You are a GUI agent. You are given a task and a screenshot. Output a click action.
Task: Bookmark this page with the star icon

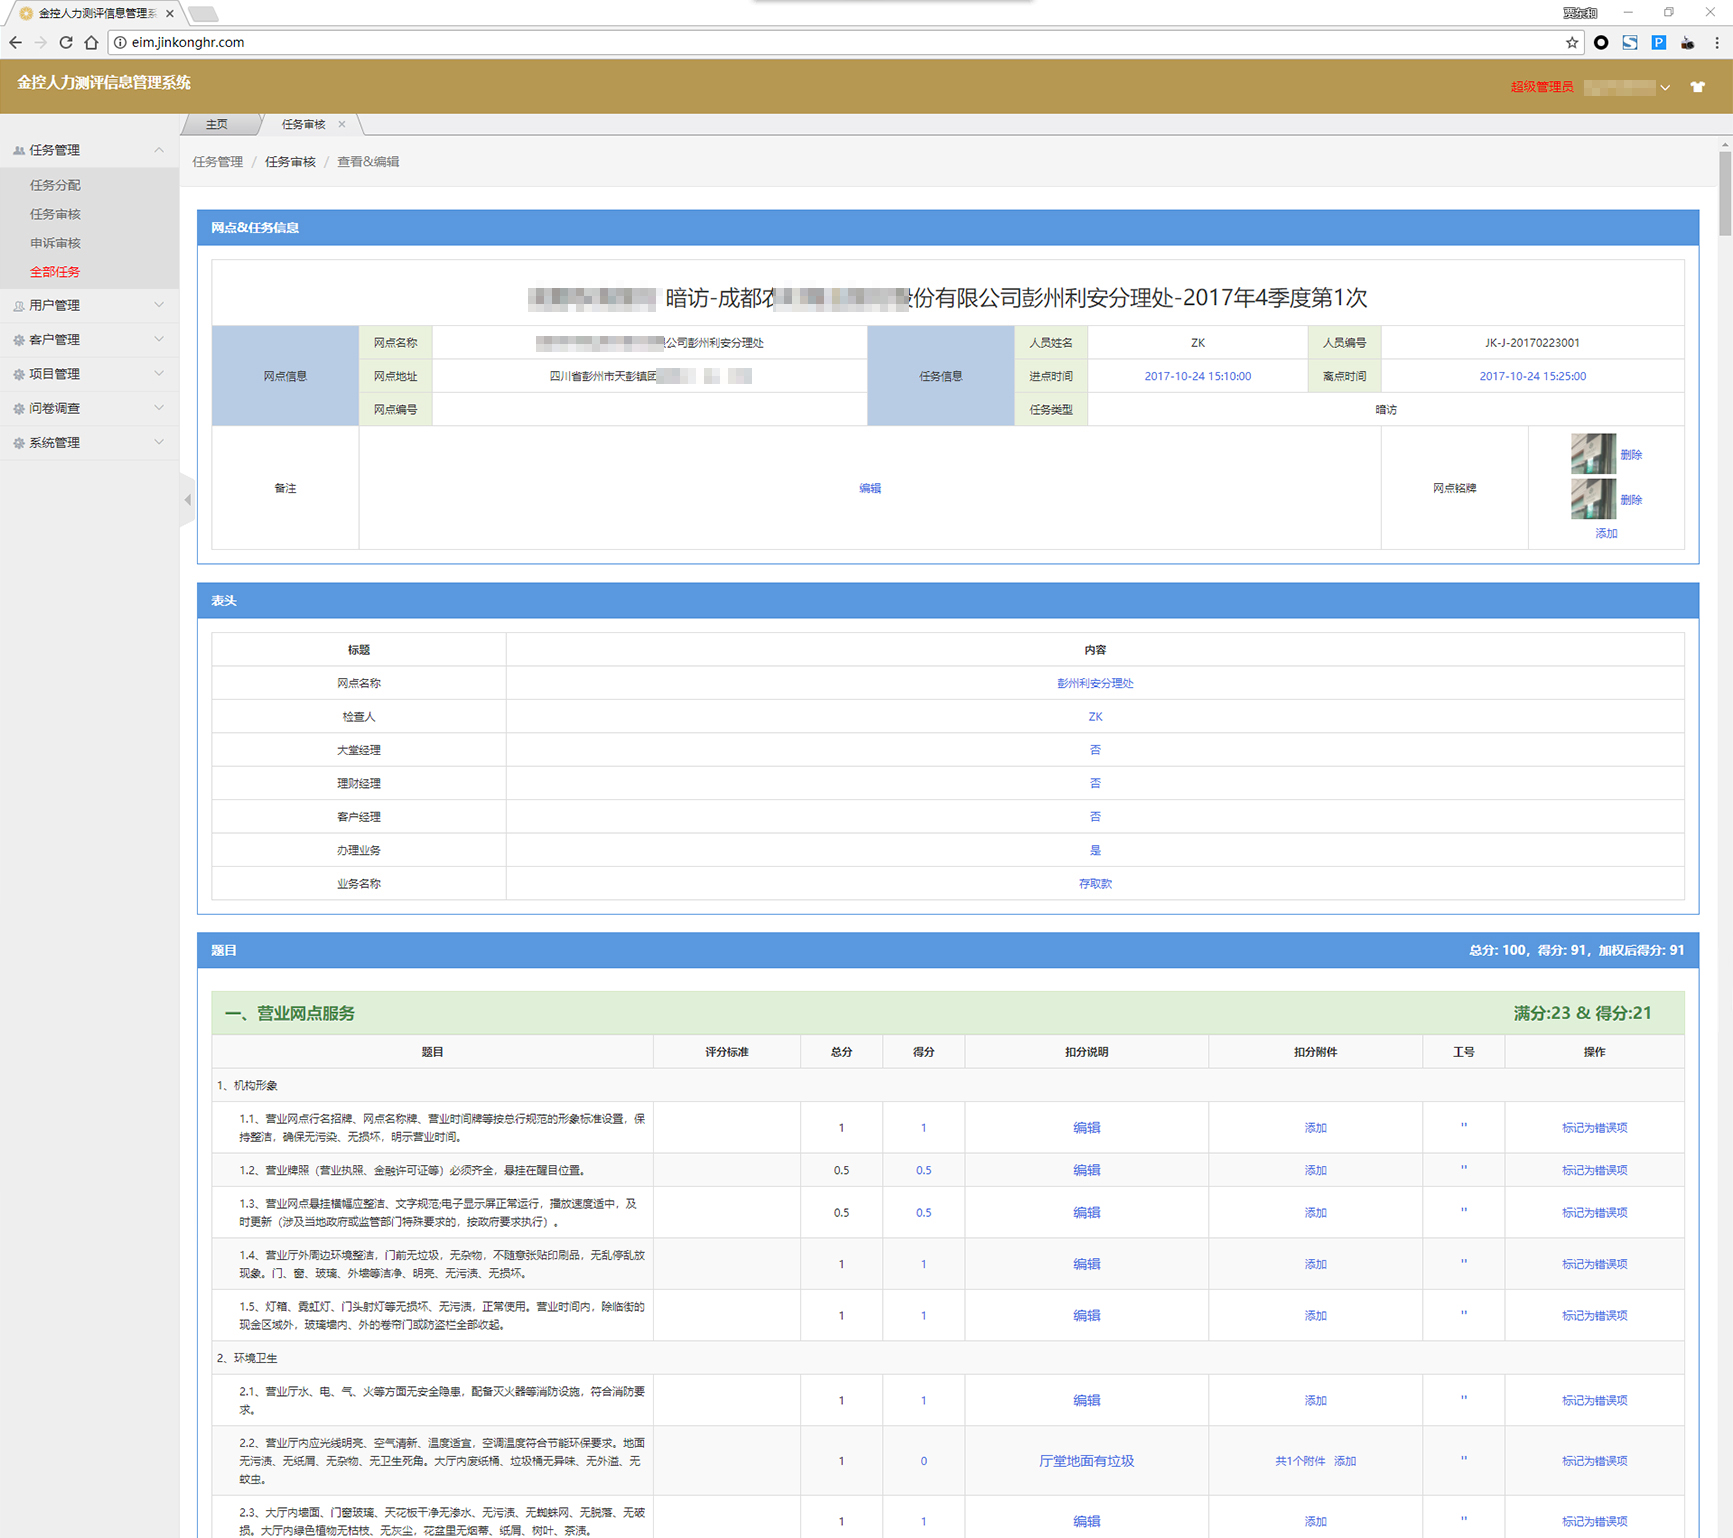click(1571, 42)
